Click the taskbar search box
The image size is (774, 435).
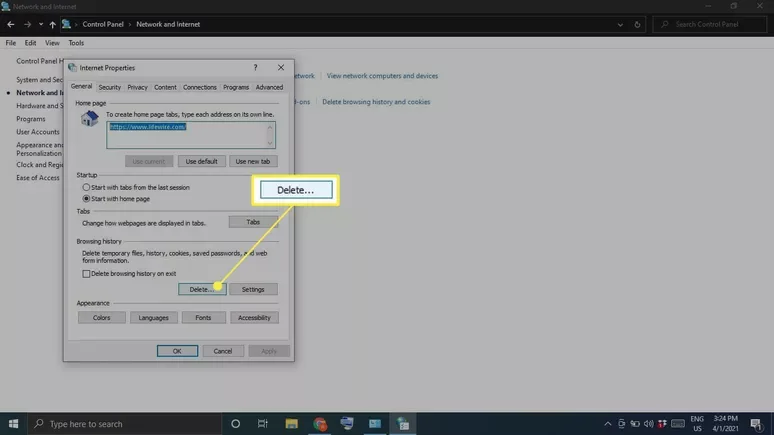click(124, 424)
